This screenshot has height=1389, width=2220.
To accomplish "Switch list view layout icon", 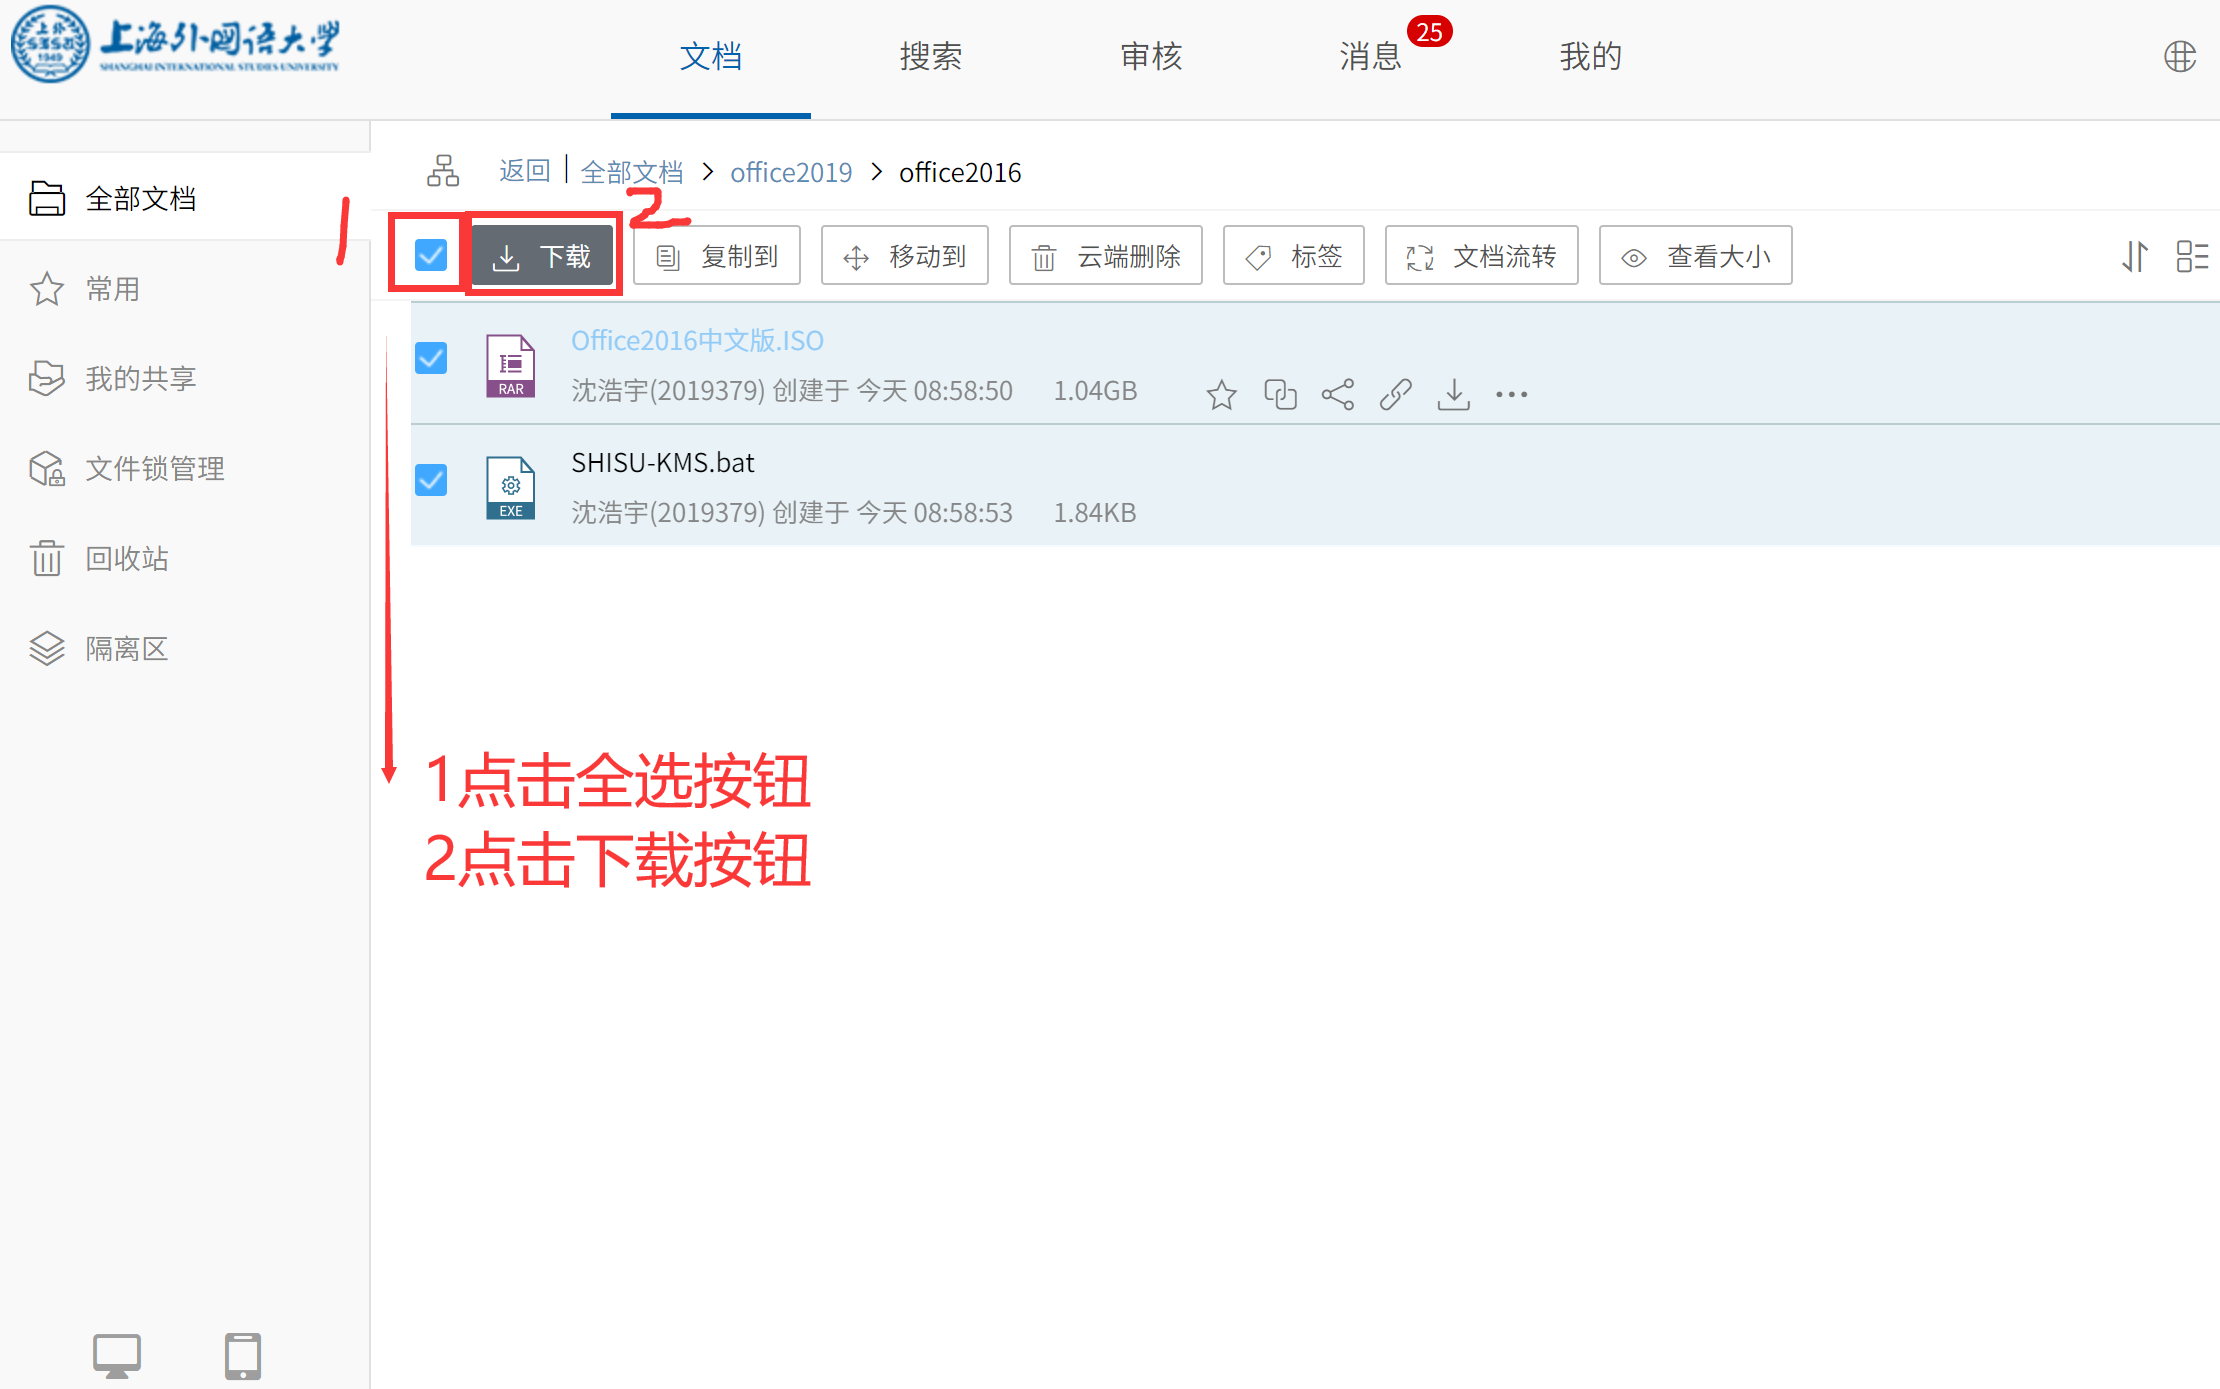I will point(2192,257).
